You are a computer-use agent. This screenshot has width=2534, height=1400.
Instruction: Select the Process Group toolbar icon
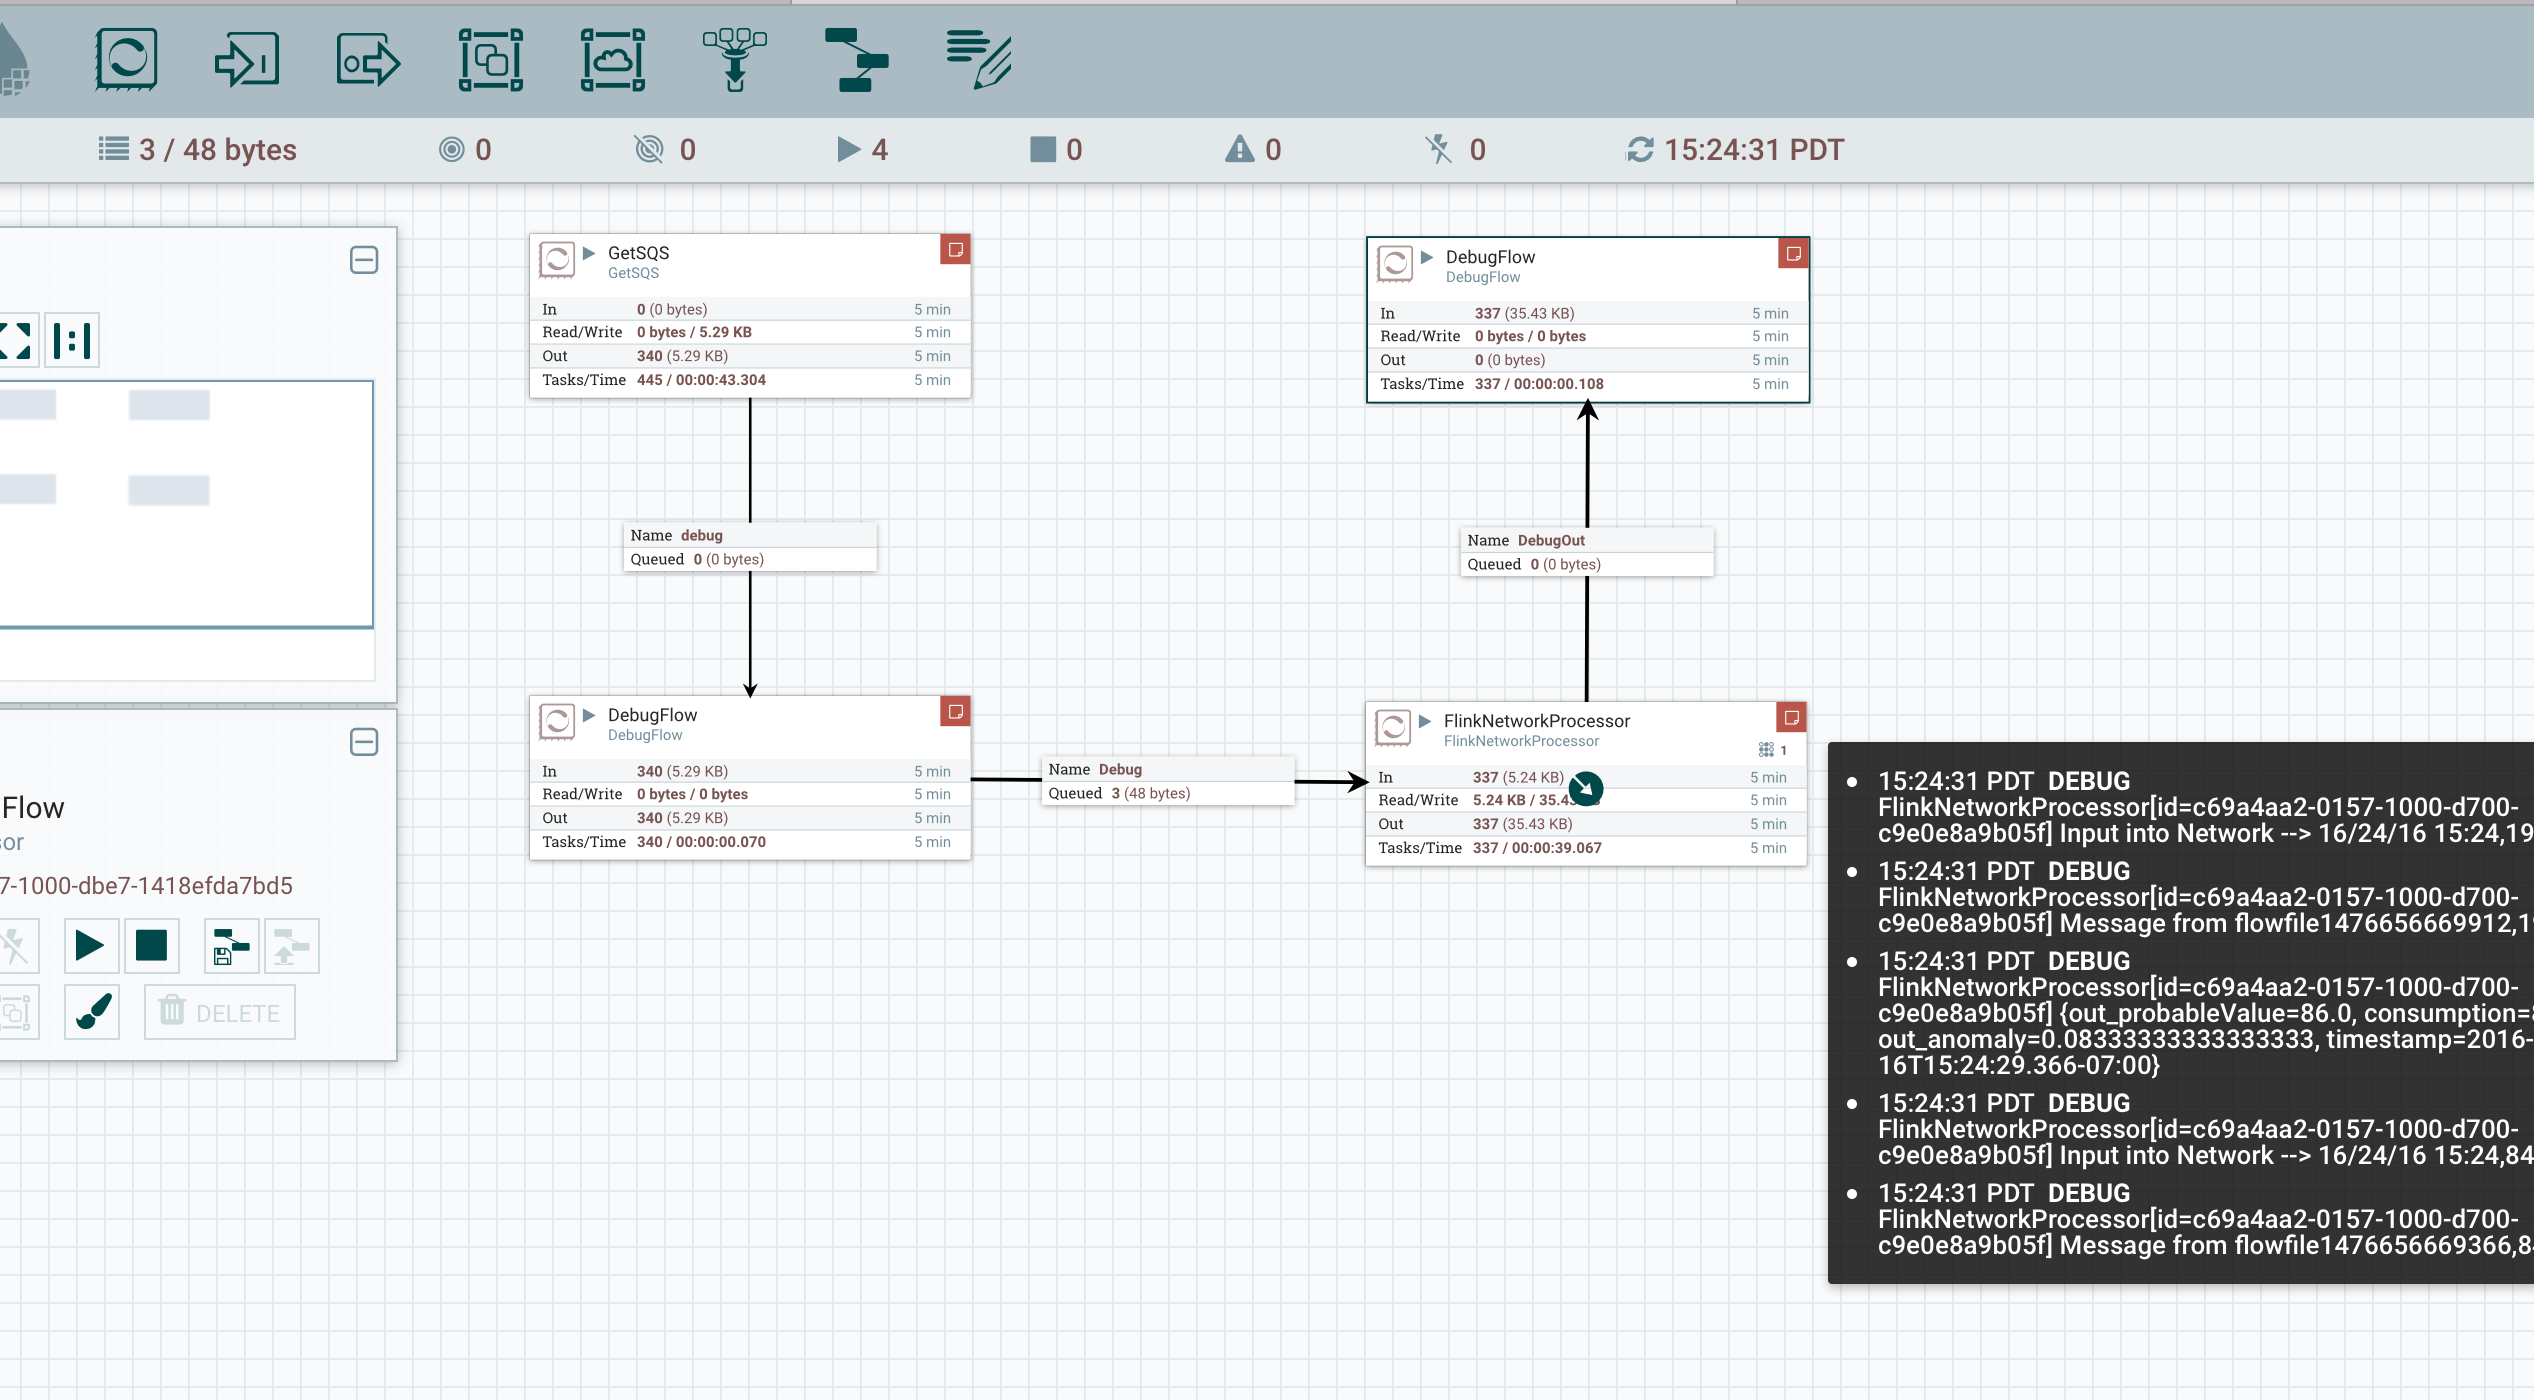coord(490,59)
